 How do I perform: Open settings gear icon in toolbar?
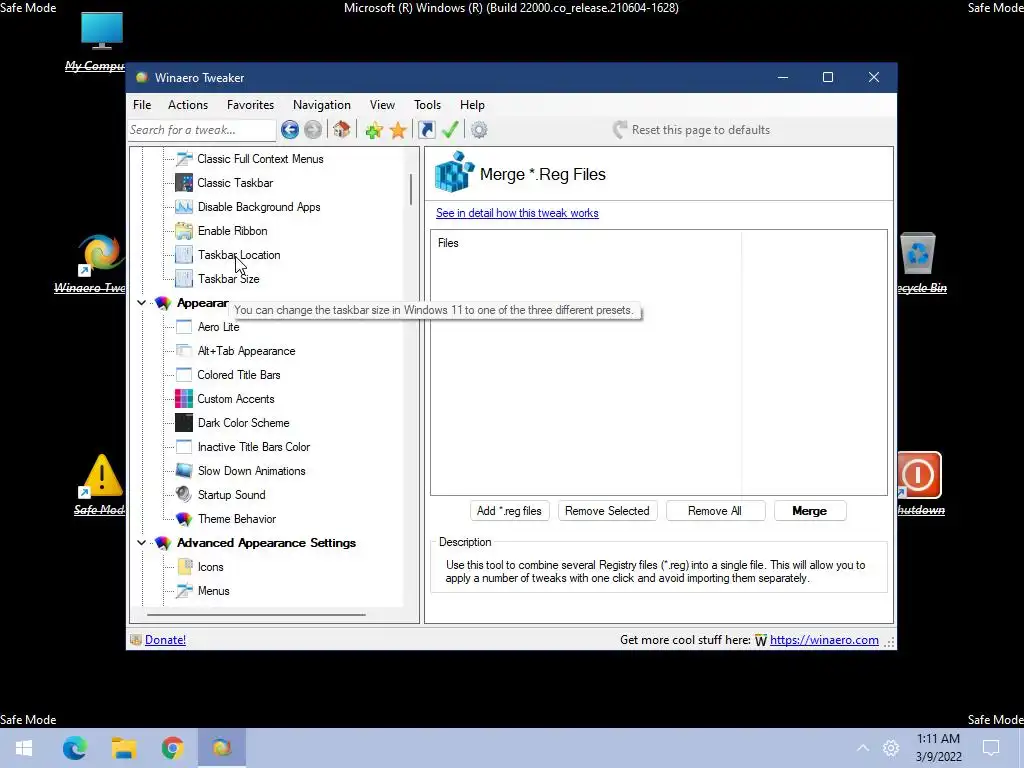coord(479,130)
